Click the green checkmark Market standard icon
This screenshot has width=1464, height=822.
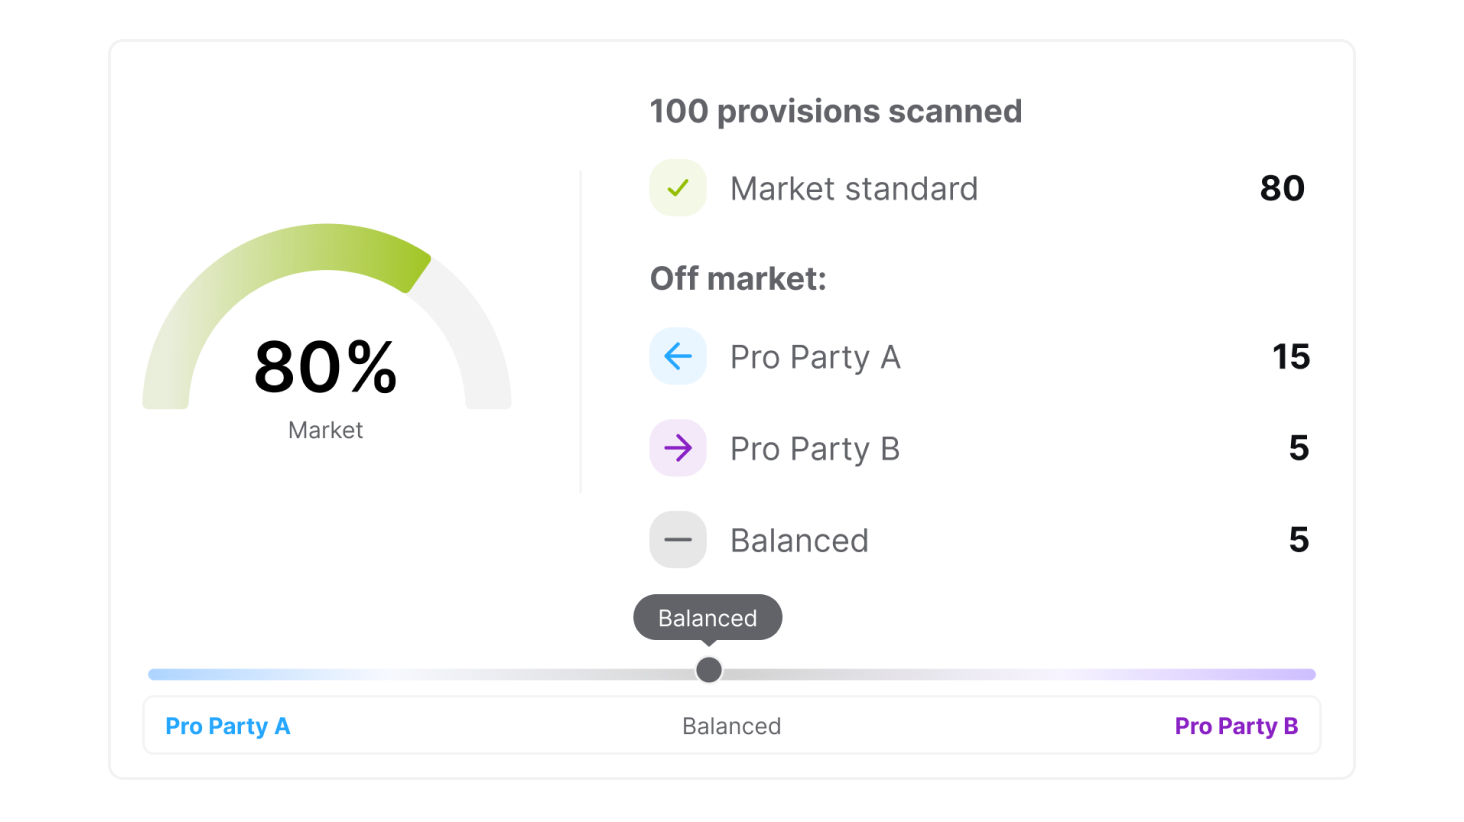click(678, 188)
